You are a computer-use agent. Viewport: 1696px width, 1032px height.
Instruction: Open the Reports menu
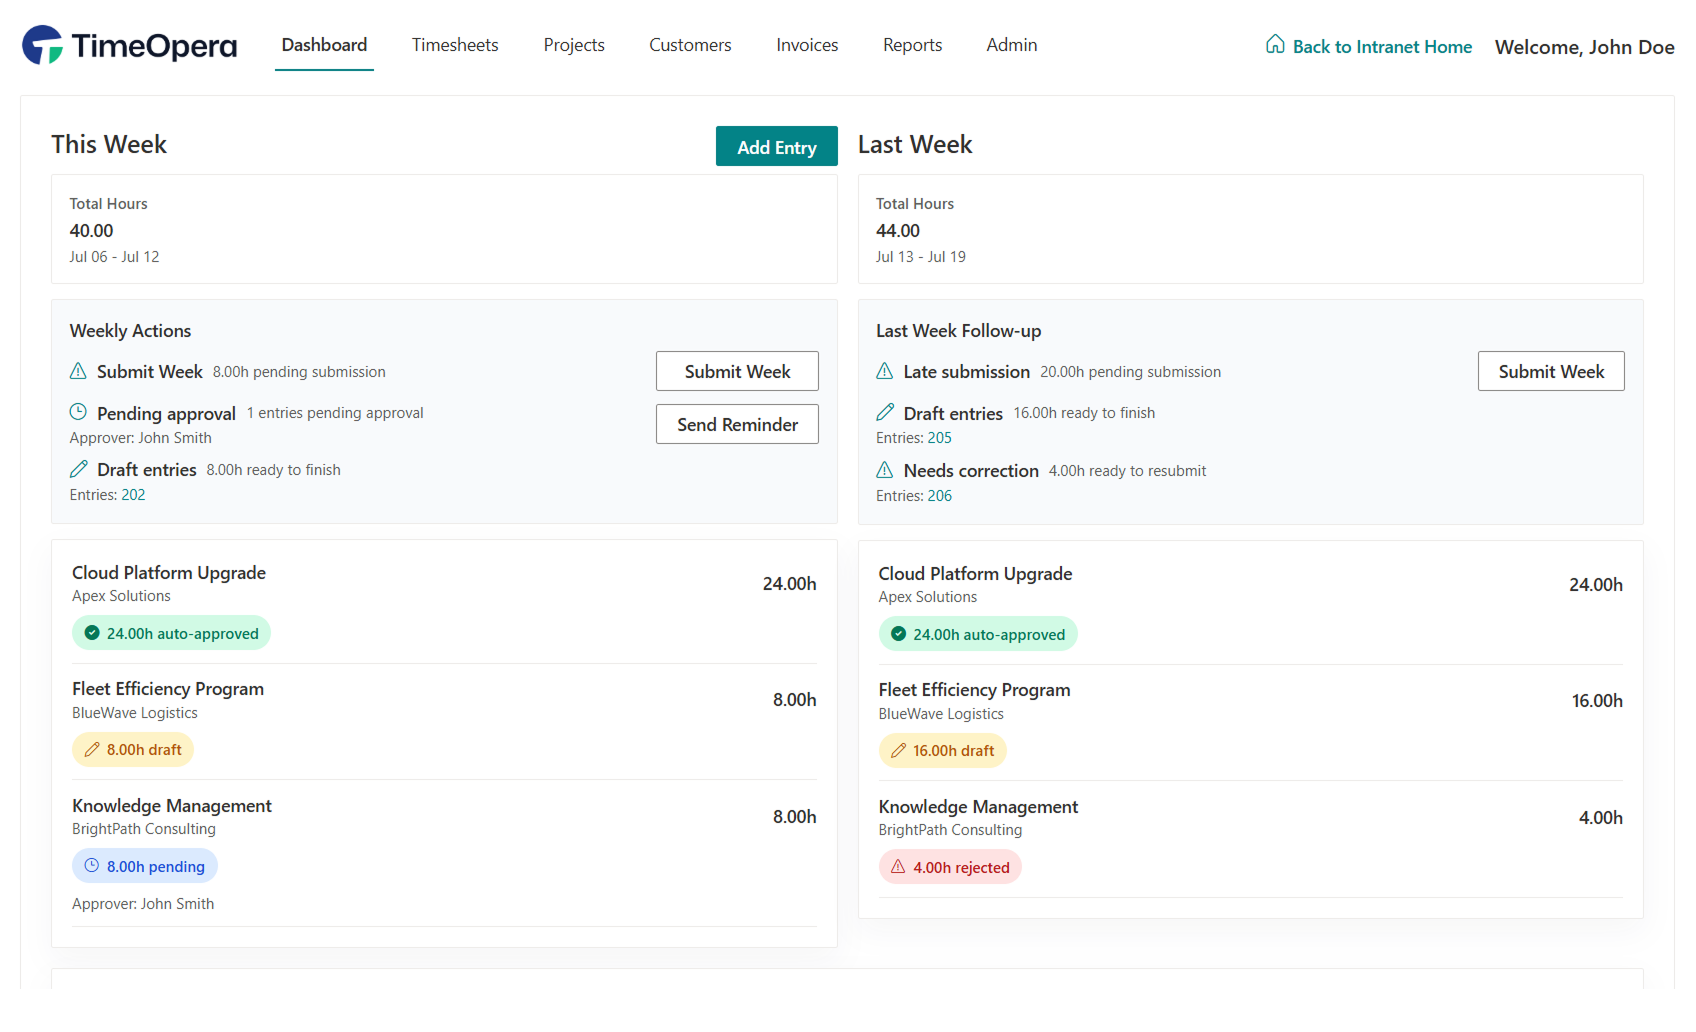(x=912, y=45)
